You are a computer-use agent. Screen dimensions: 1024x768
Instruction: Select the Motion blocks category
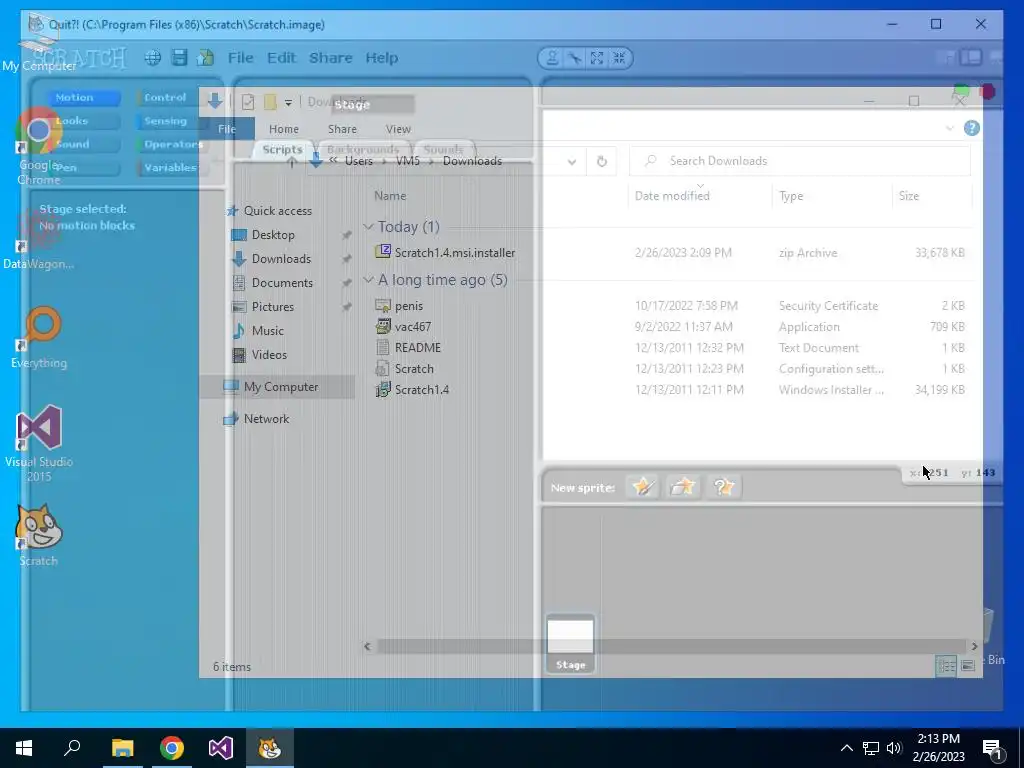tap(84, 97)
